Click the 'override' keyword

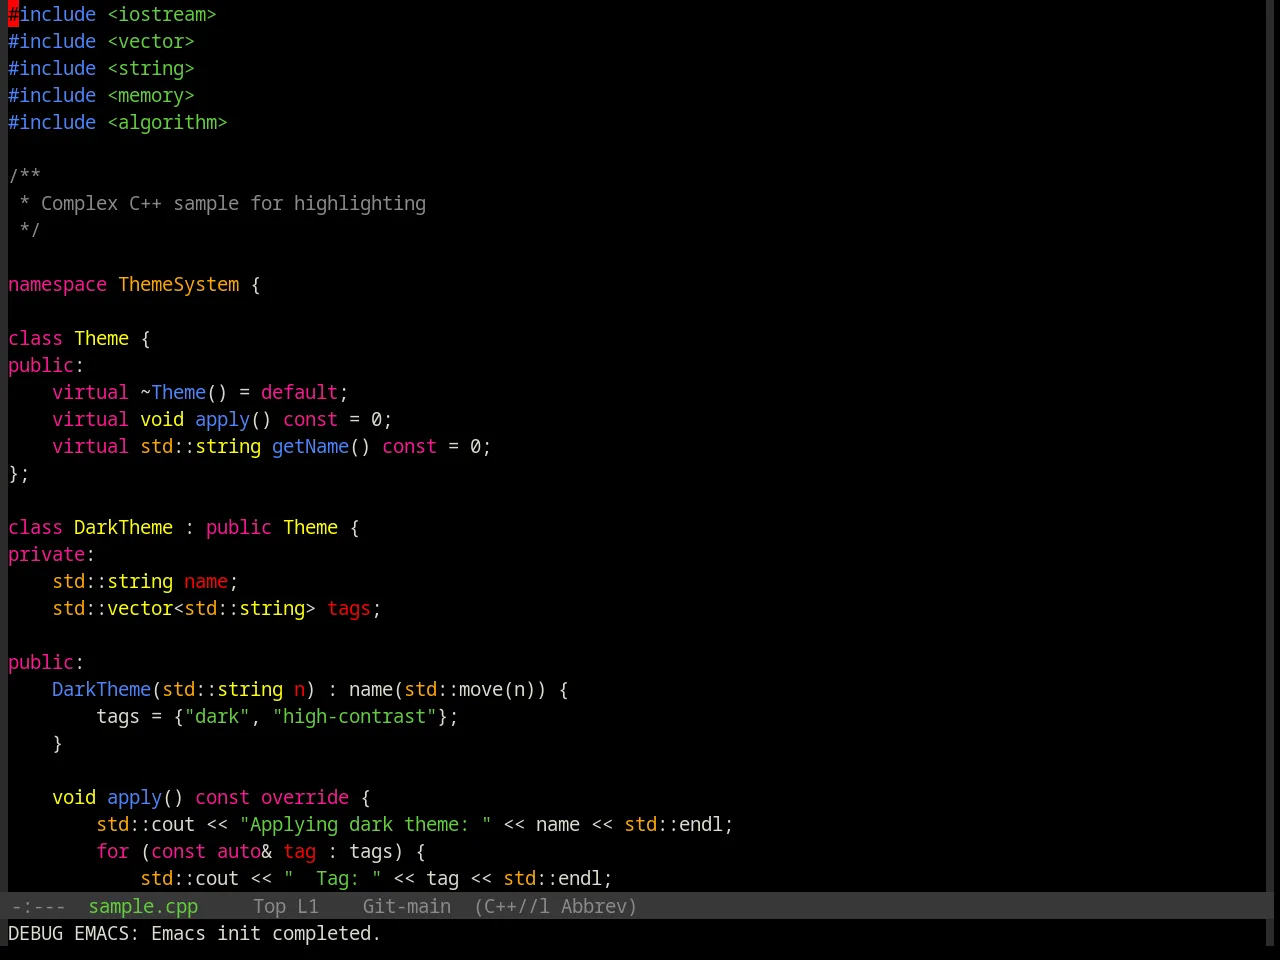pos(305,797)
